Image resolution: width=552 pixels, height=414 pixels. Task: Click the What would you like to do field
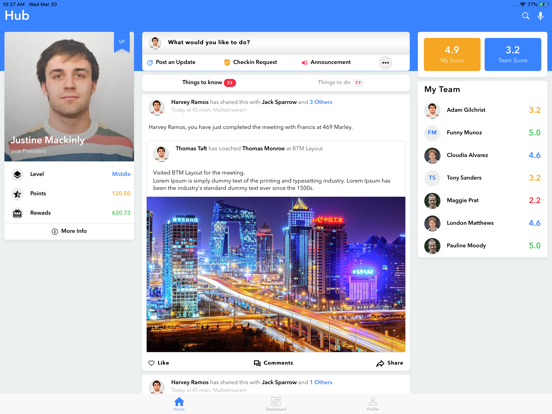pos(276,43)
